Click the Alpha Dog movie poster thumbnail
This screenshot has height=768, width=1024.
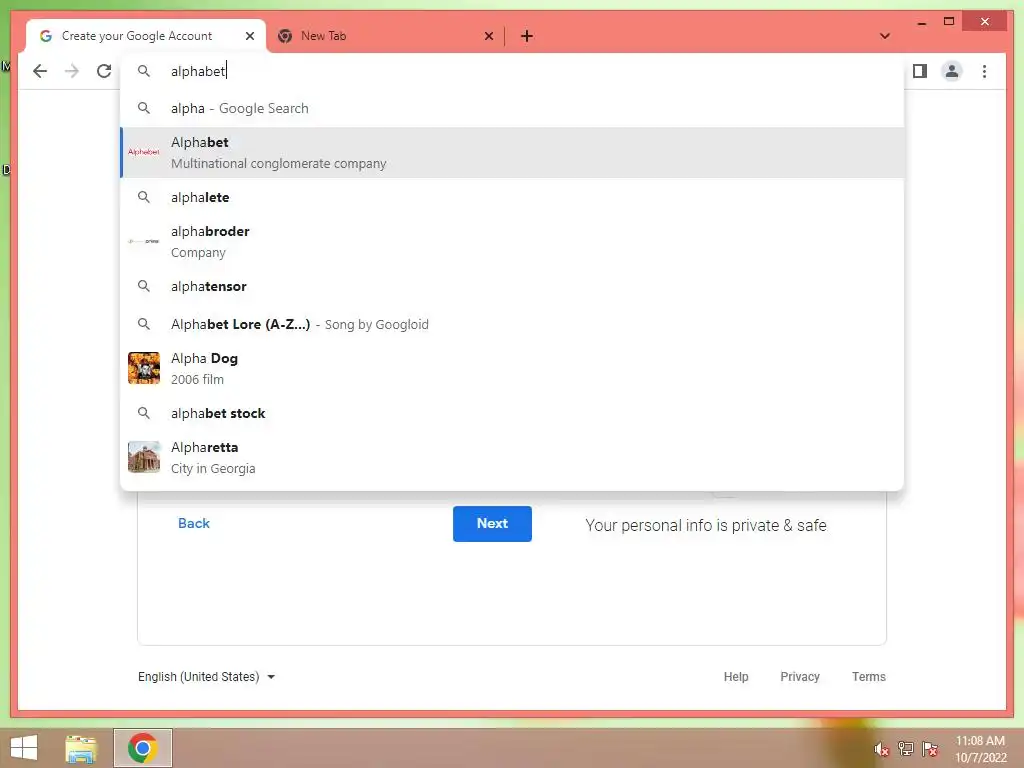(x=144, y=368)
